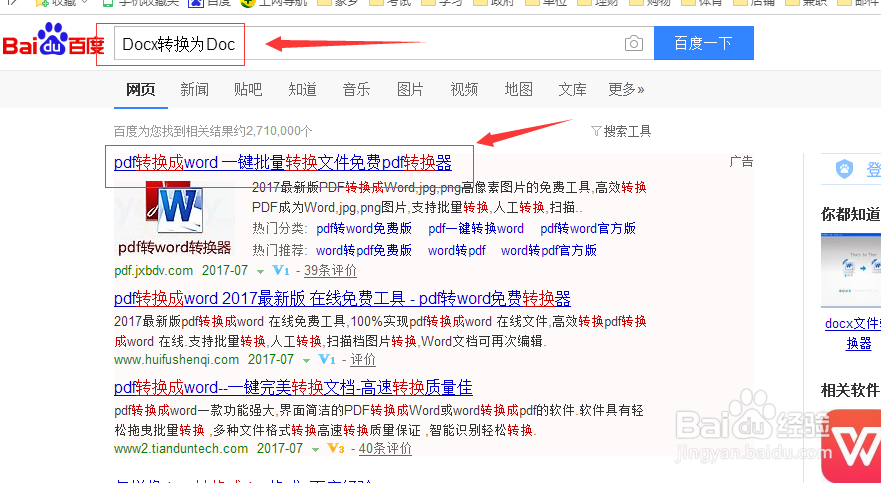The width and height of the screenshot is (881, 483).
Task: Select the 网页 tab
Action: pos(140,89)
